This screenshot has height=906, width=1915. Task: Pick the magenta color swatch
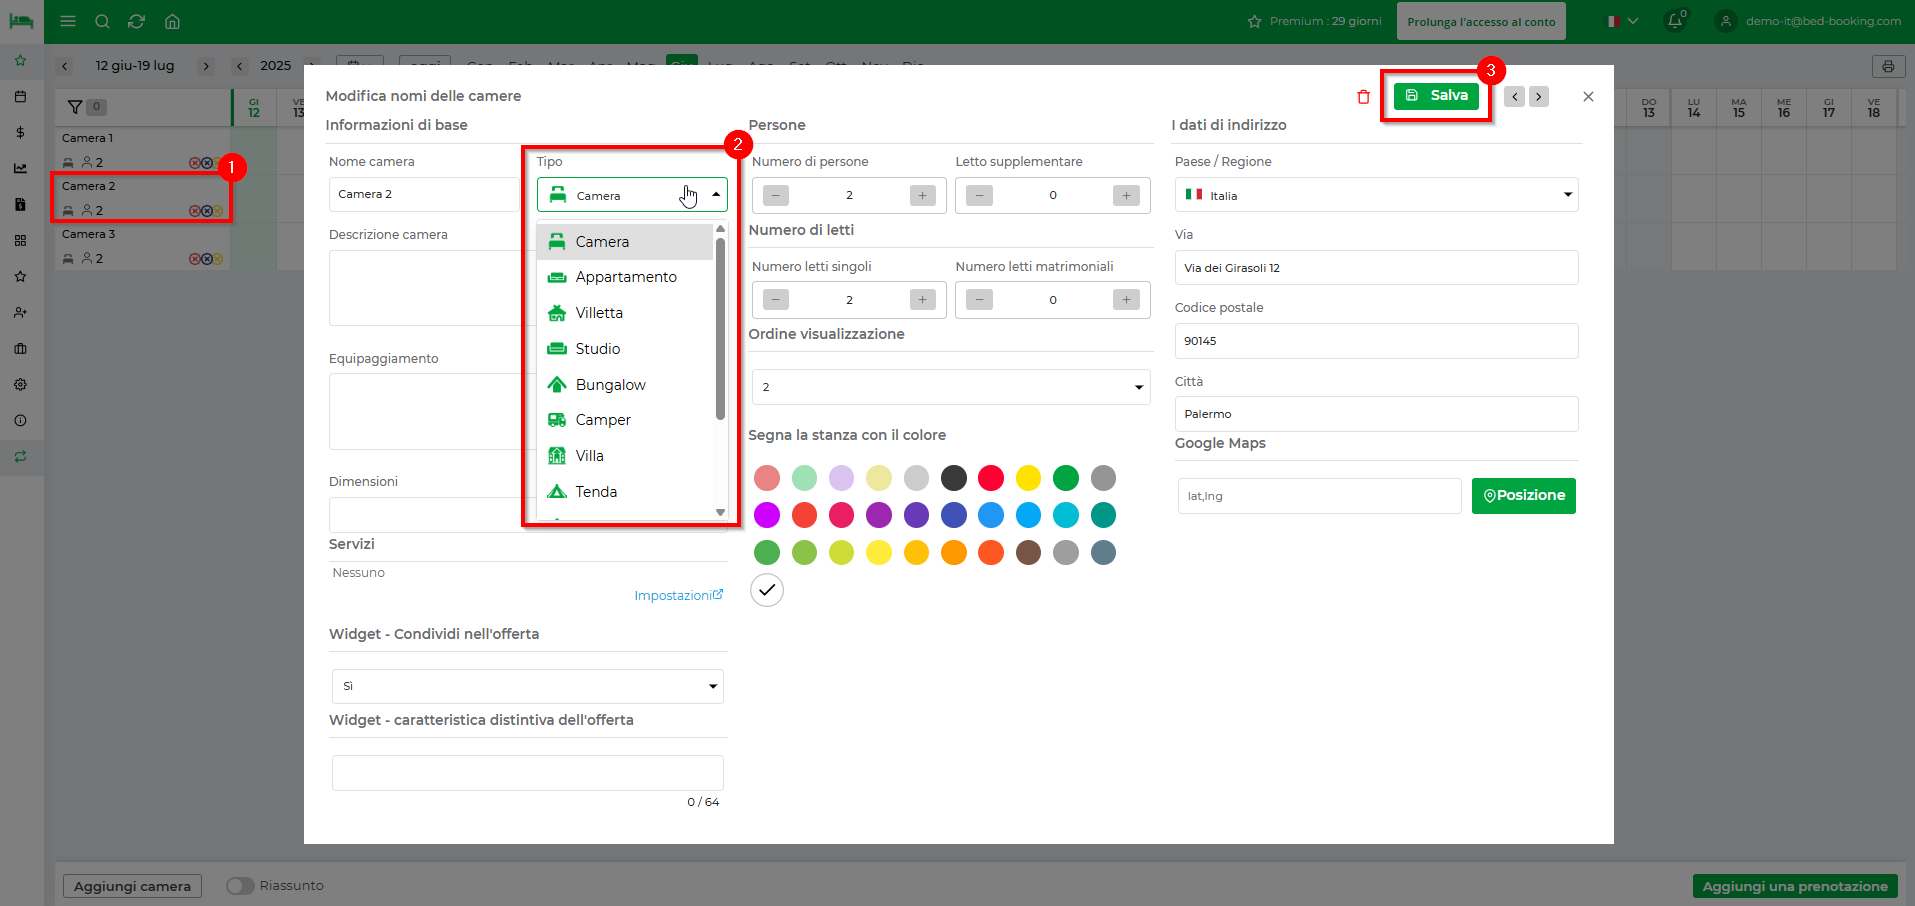(767, 515)
